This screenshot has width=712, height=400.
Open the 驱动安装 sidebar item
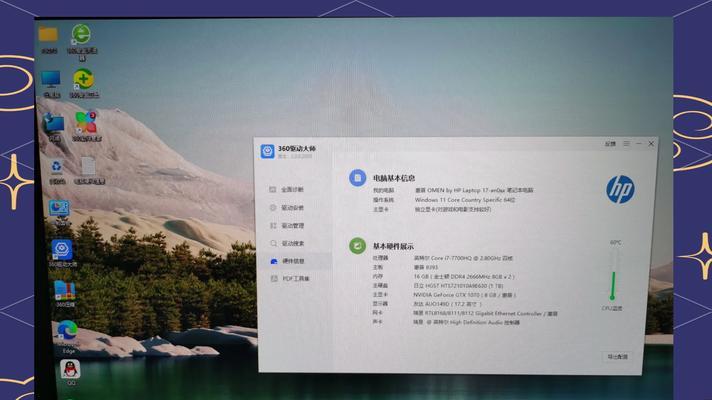(287, 207)
